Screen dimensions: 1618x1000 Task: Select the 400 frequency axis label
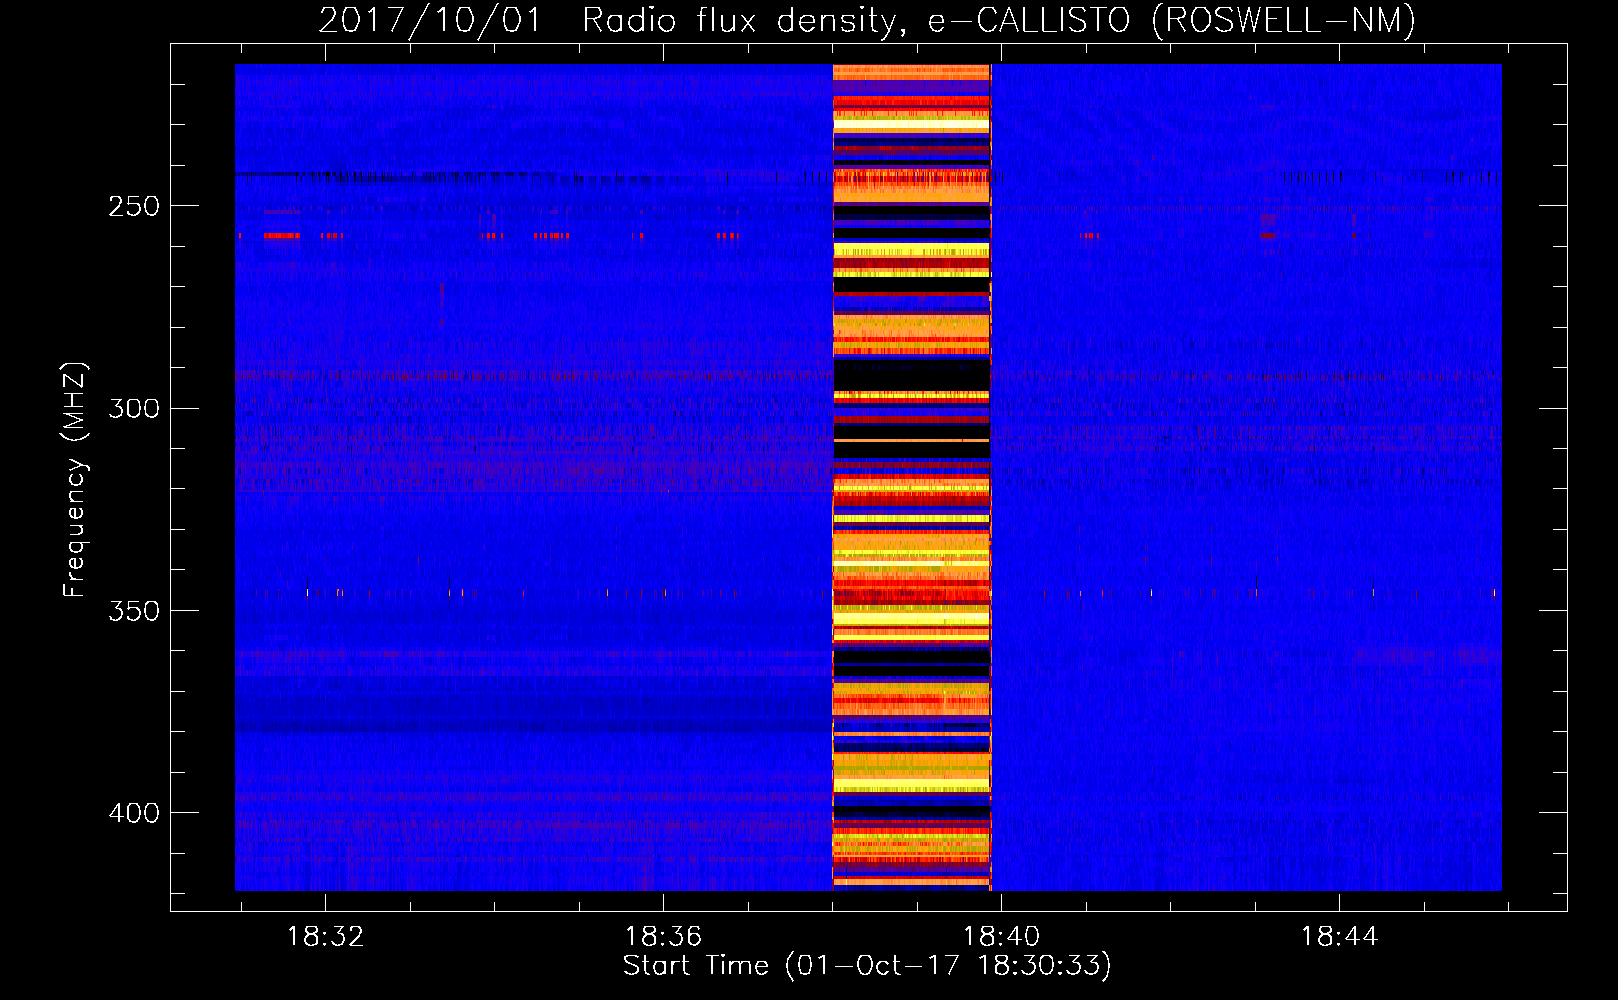[x=133, y=813]
